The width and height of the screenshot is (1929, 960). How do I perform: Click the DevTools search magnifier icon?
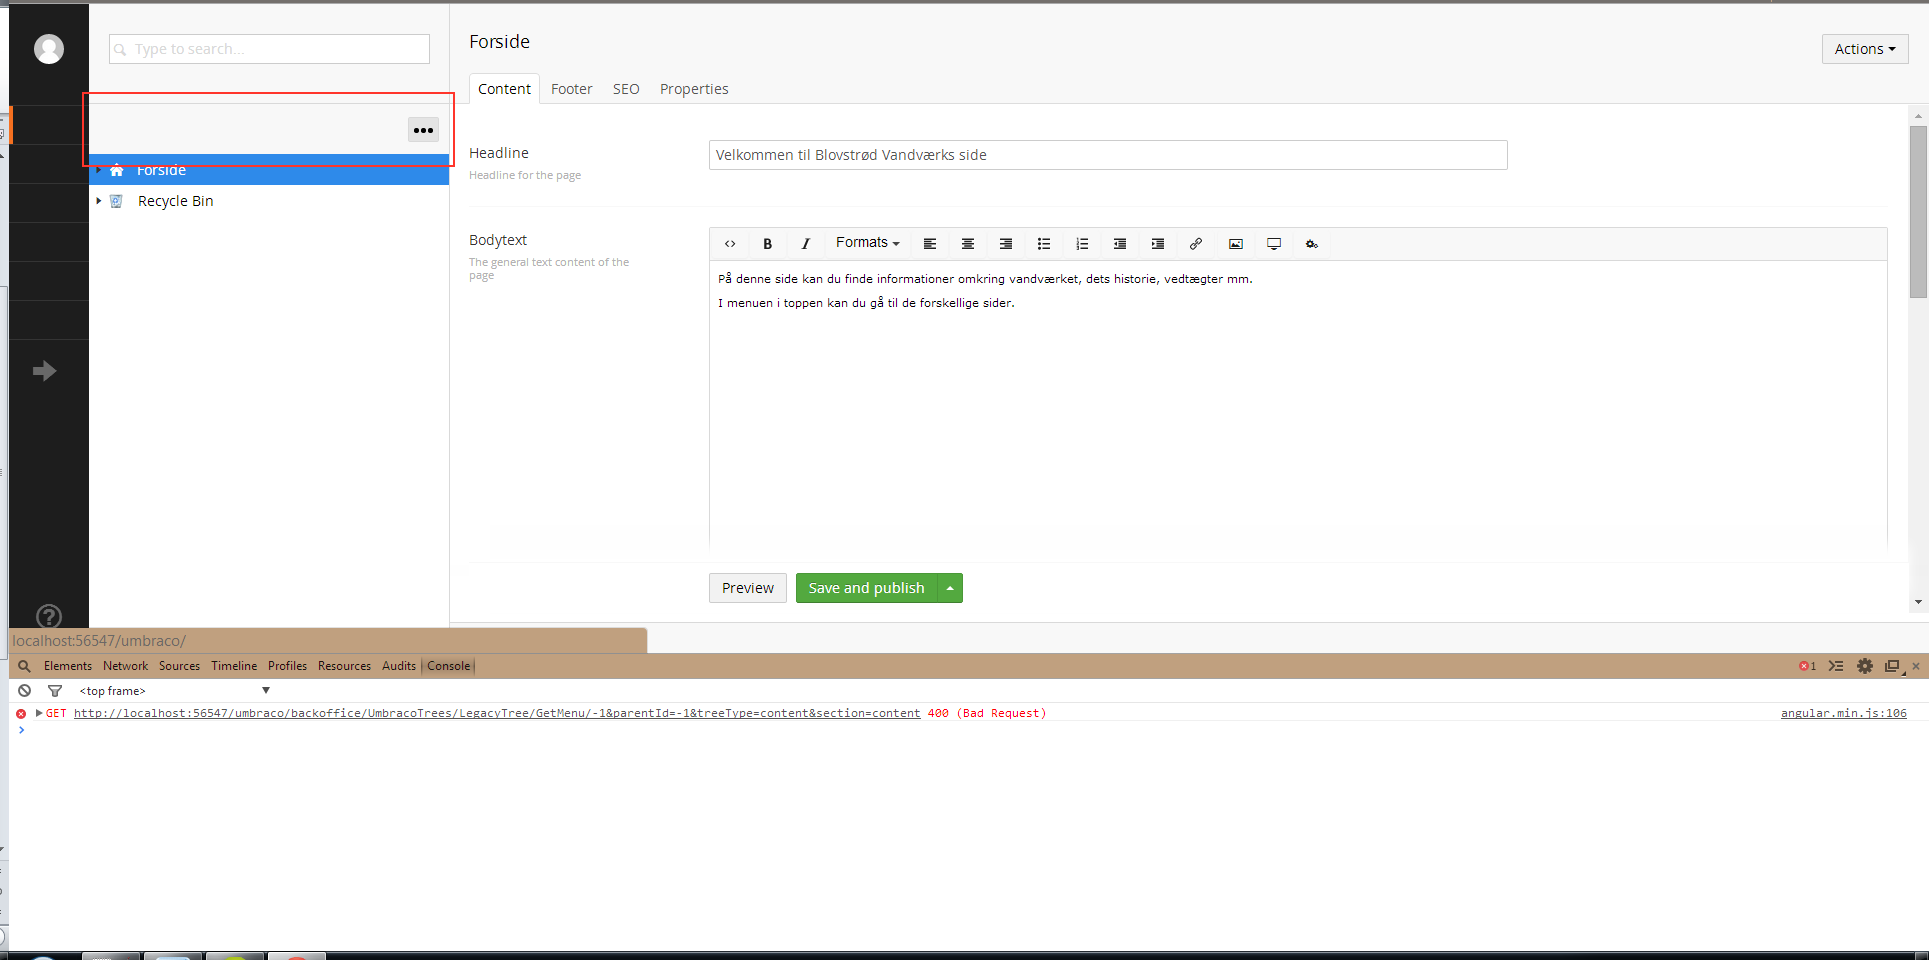tap(24, 666)
